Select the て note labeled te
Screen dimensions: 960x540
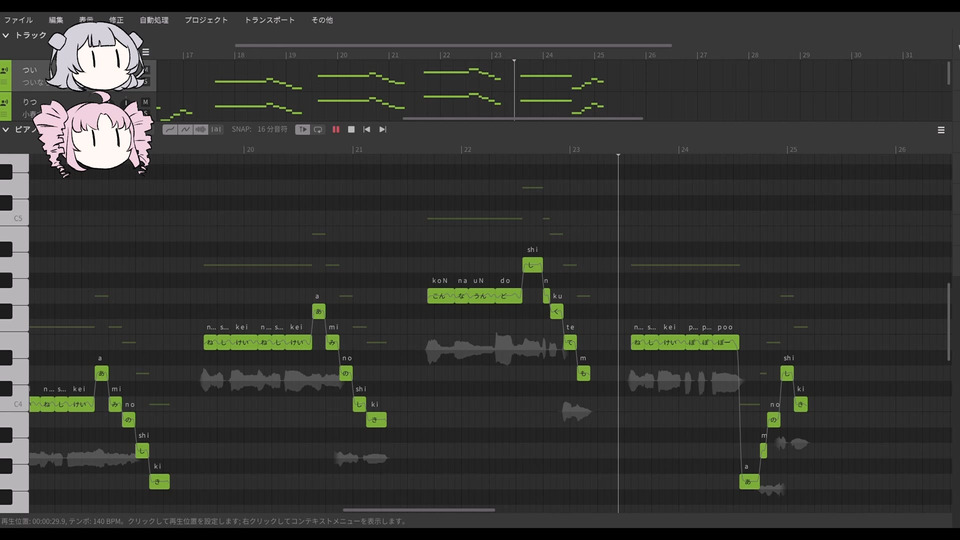coord(570,342)
